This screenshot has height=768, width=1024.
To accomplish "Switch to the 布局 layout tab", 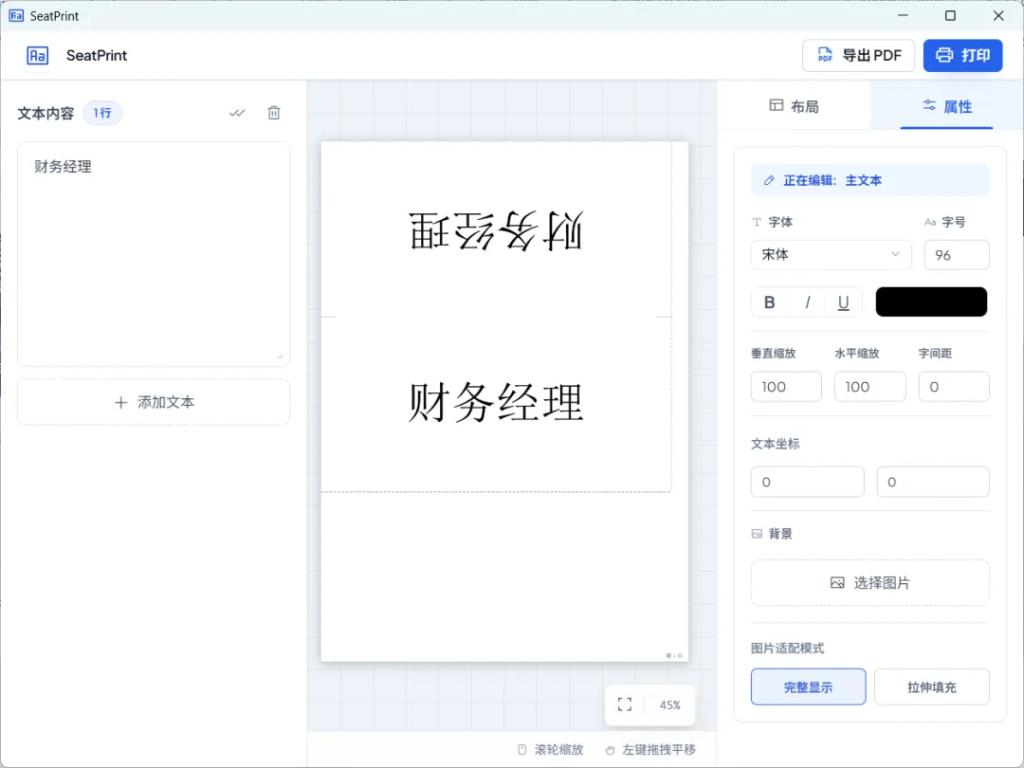I will click(x=794, y=106).
